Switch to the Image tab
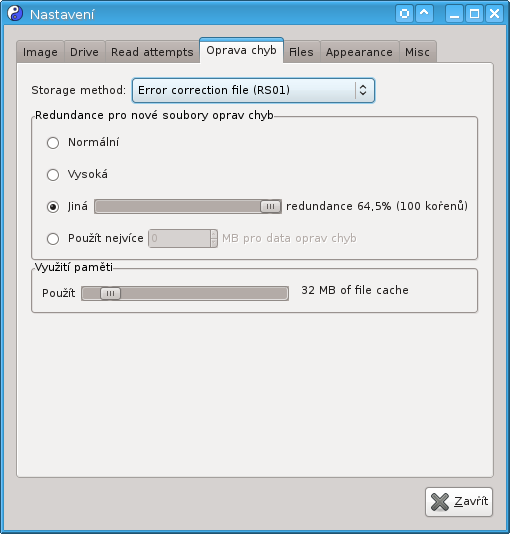Viewport: 510px width, 534px height. click(x=40, y=52)
